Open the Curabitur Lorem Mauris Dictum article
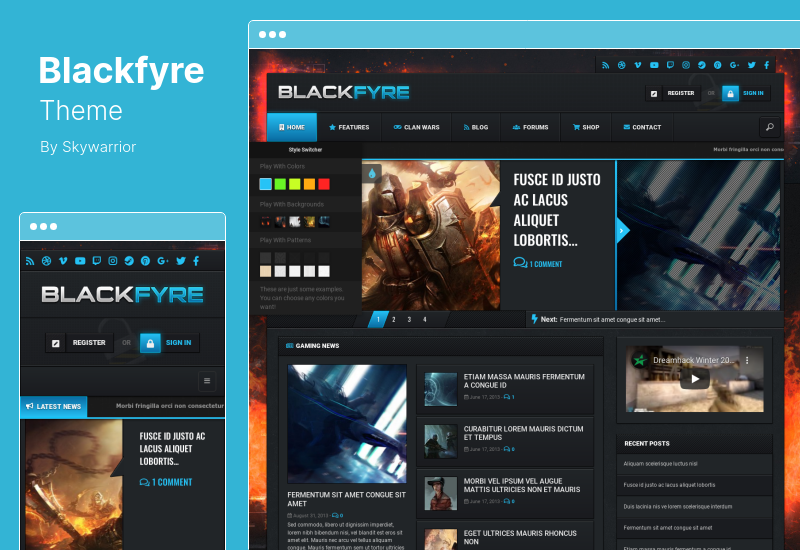The image size is (800, 550). coord(523,433)
